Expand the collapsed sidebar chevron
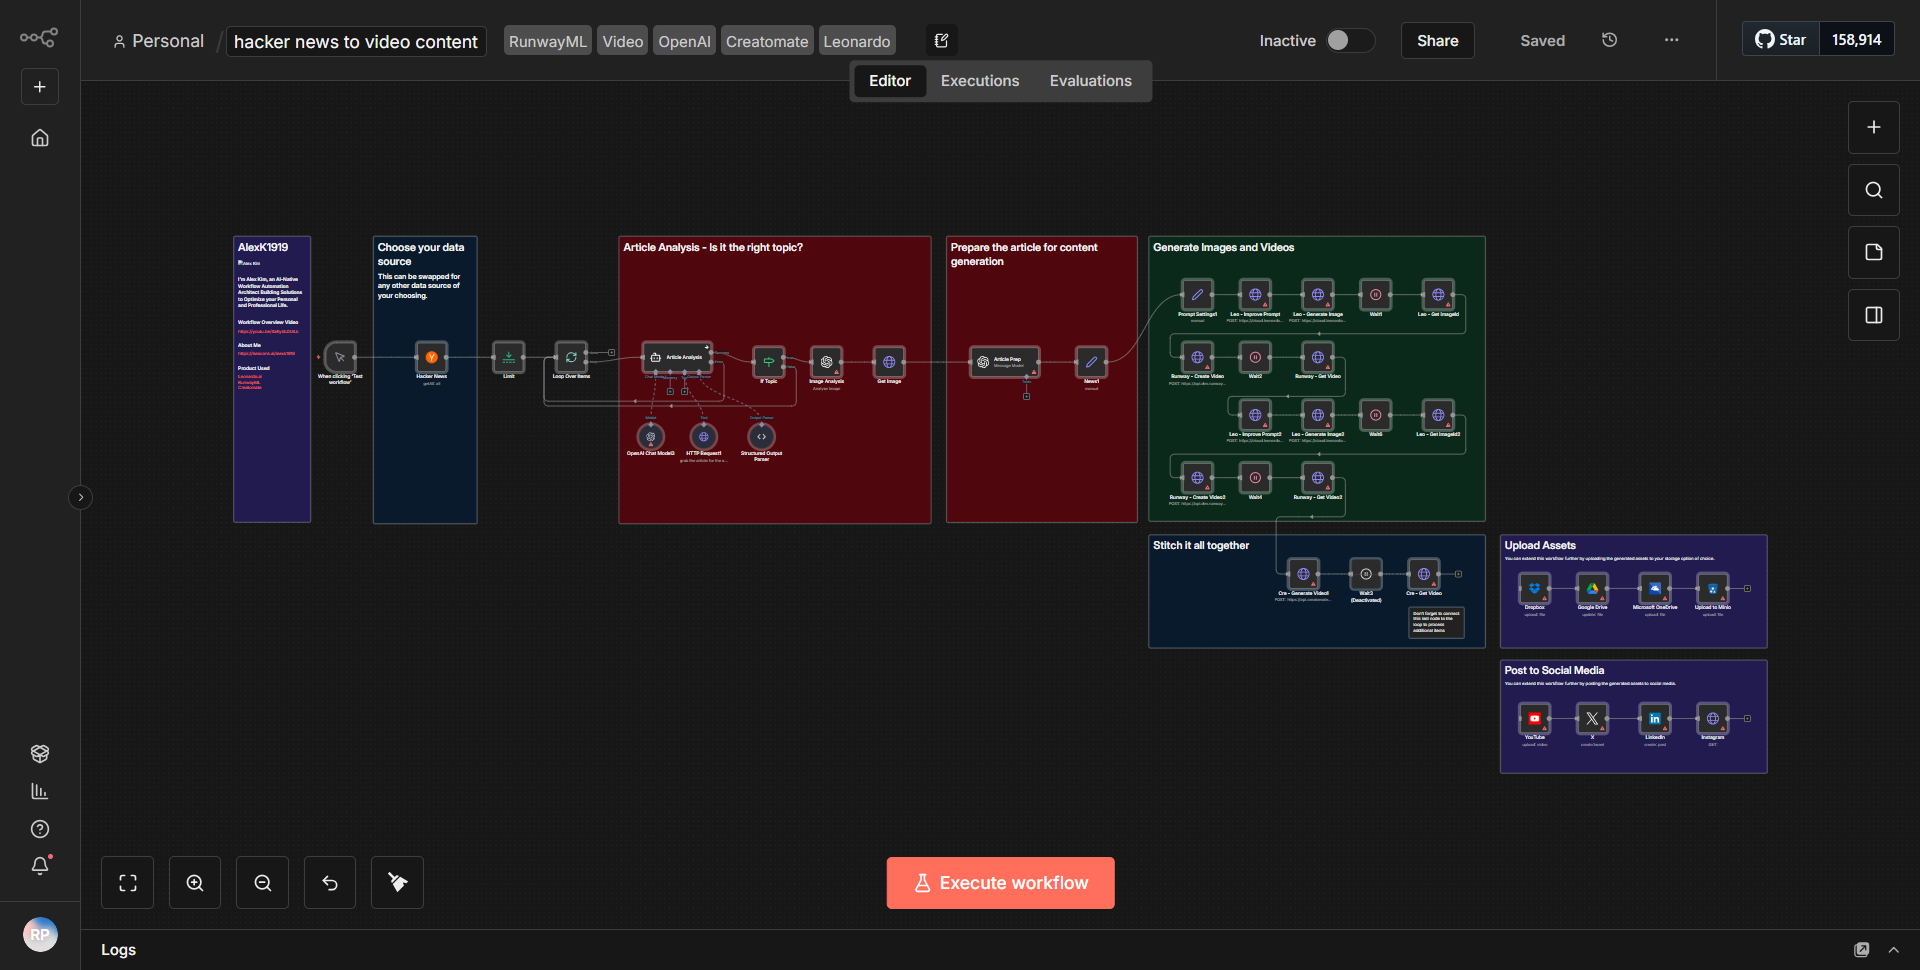Screen dimensions: 1920x970 (81, 497)
